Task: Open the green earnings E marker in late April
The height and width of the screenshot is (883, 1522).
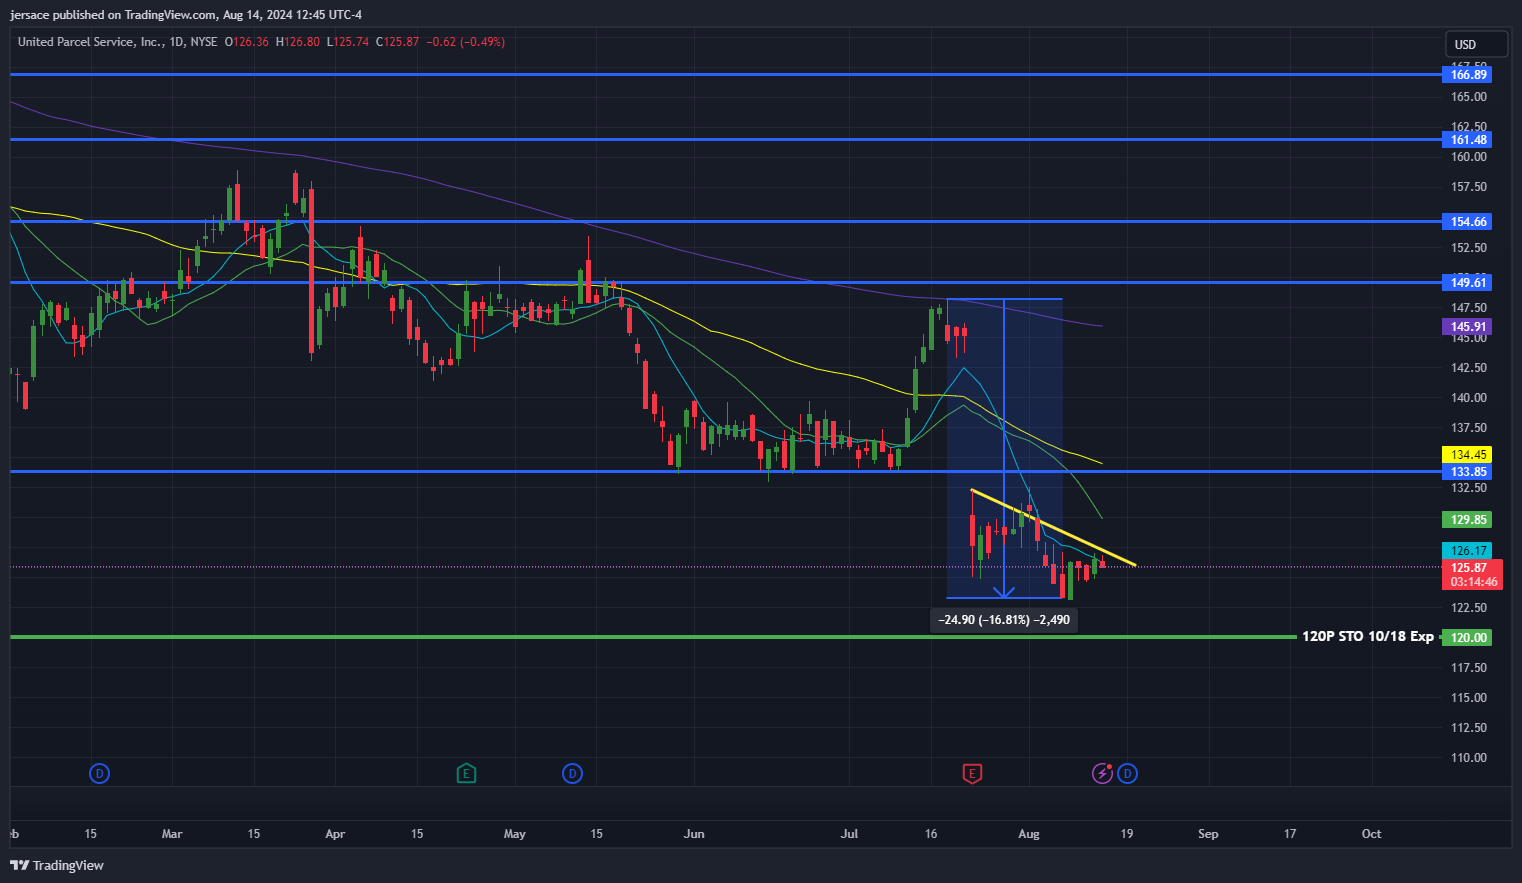Action: point(466,773)
